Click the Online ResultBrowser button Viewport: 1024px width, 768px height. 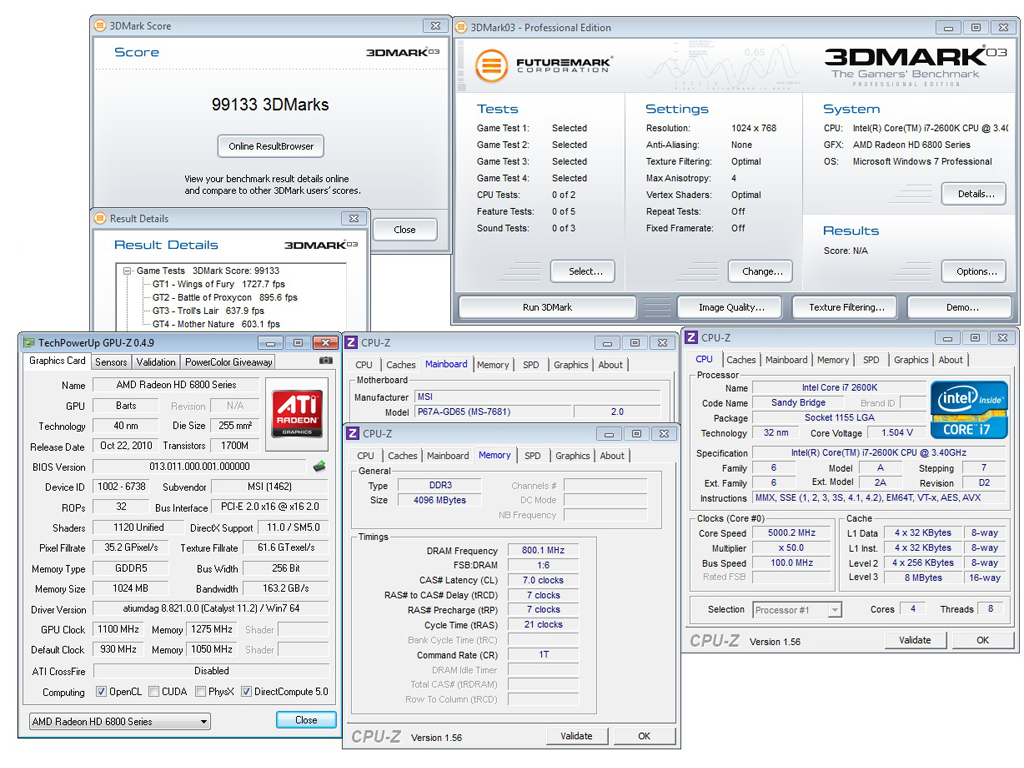point(271,146)
